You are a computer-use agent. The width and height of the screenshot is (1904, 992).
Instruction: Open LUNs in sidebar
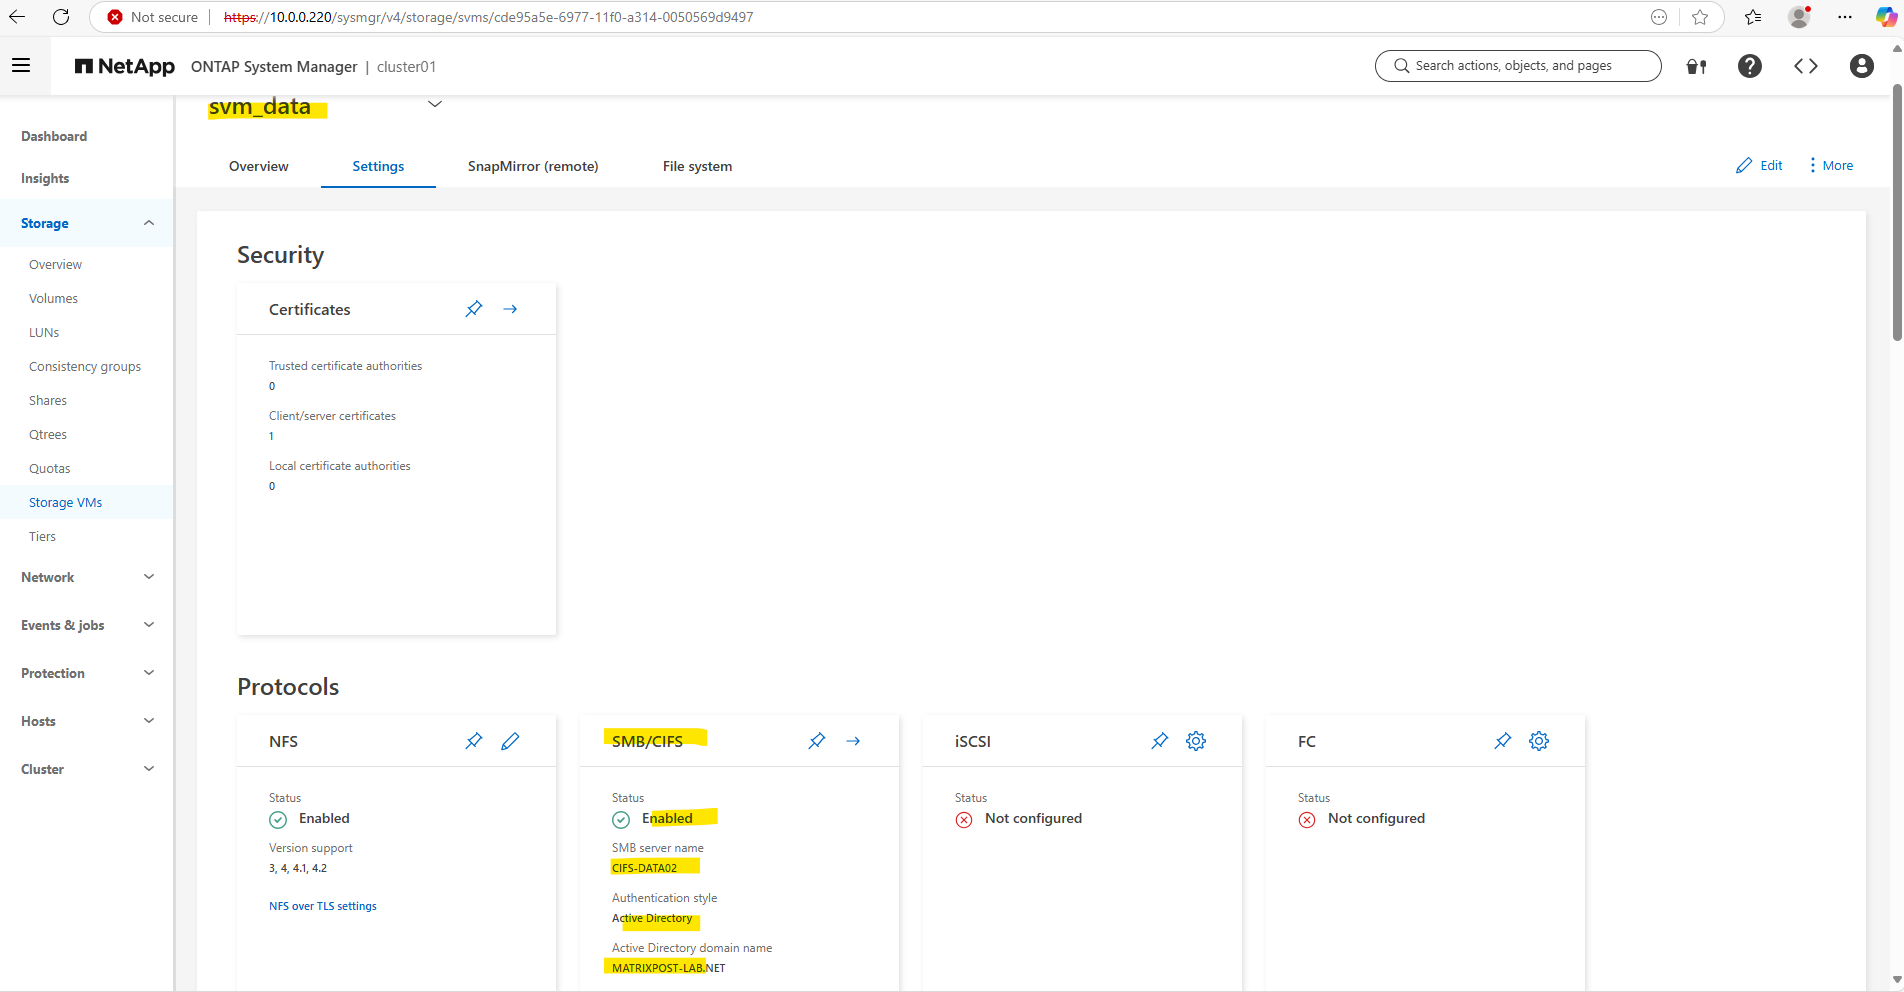click(44, 332)
